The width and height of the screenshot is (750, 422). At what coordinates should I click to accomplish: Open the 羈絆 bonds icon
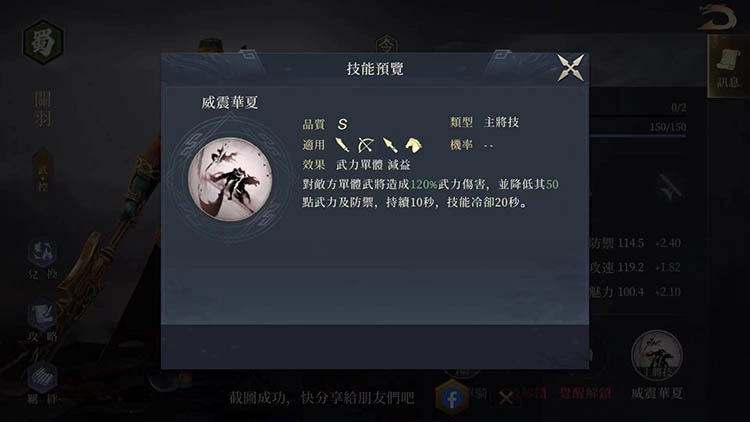[43, 384]
